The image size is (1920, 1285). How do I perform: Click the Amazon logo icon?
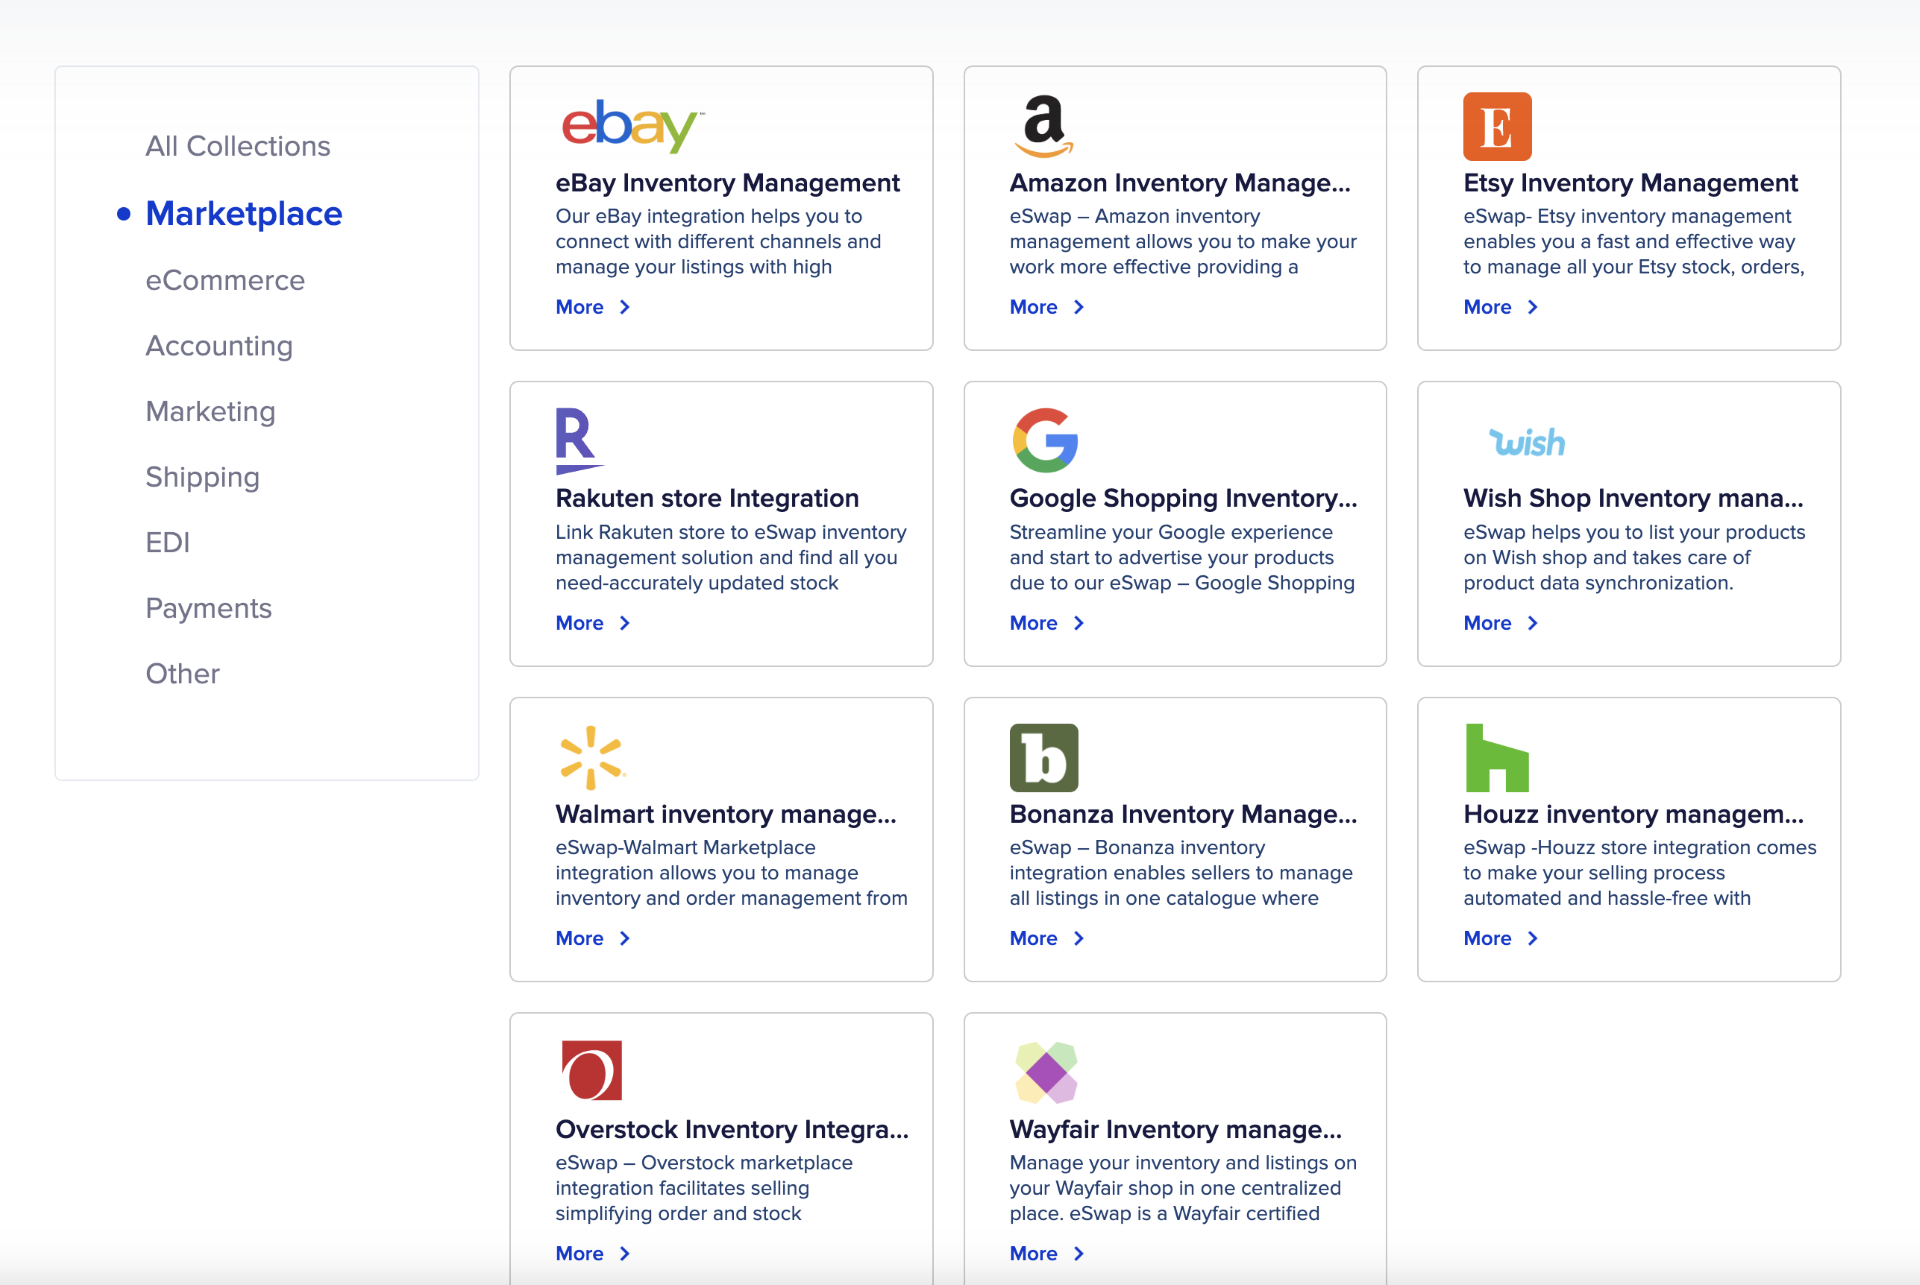click(1043, 126)
